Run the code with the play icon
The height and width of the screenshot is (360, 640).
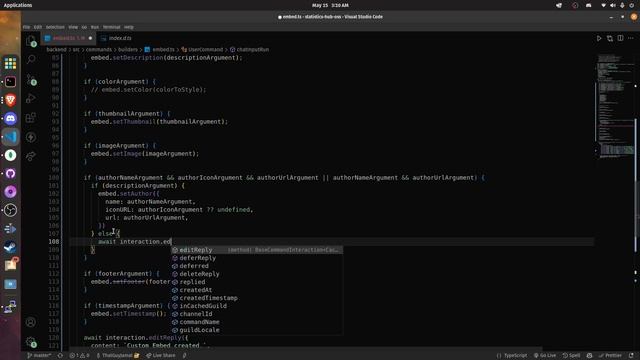[599, 38]
